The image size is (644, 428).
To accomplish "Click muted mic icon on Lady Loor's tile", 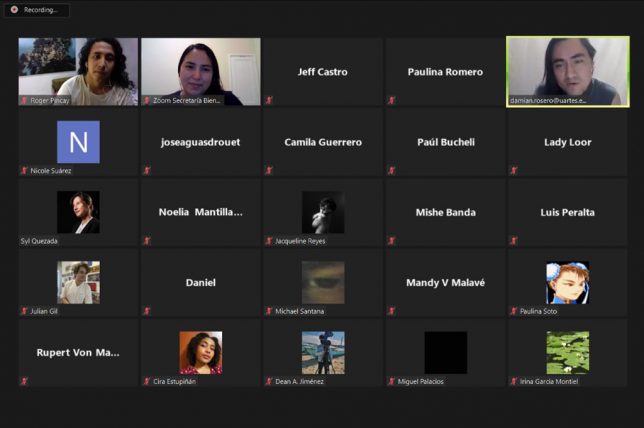I will coord(513,171).
